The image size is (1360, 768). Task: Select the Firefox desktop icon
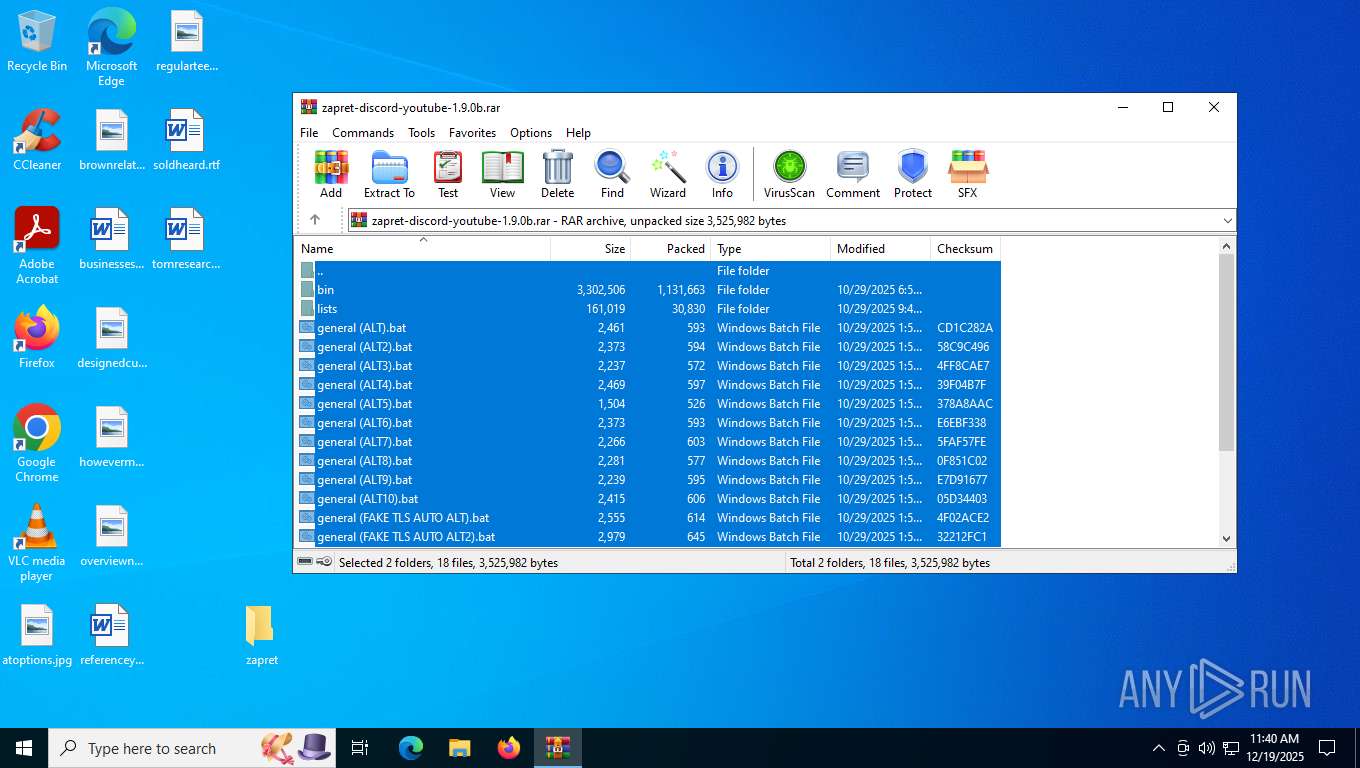pyautogui.click(x=37, y=338)
